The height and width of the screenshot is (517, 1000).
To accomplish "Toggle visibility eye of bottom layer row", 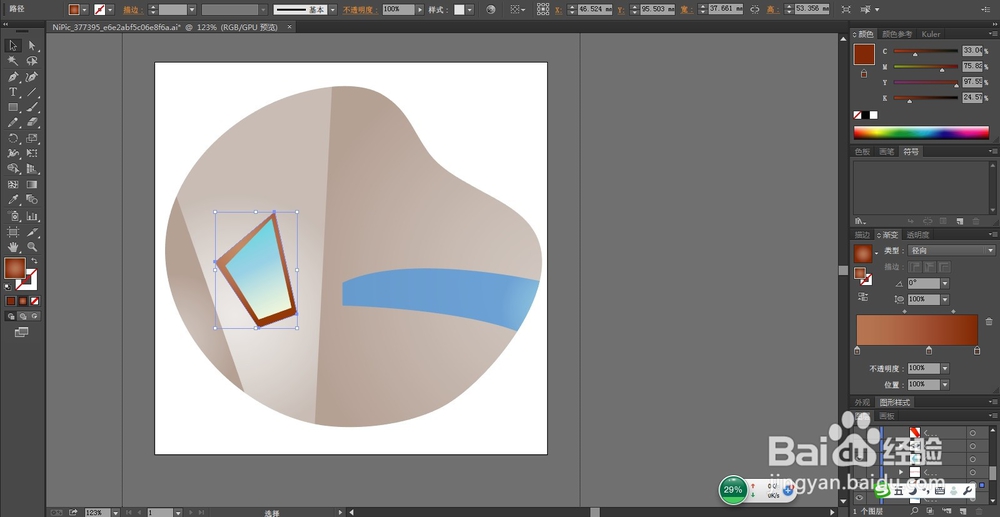I will click(859, 498).
